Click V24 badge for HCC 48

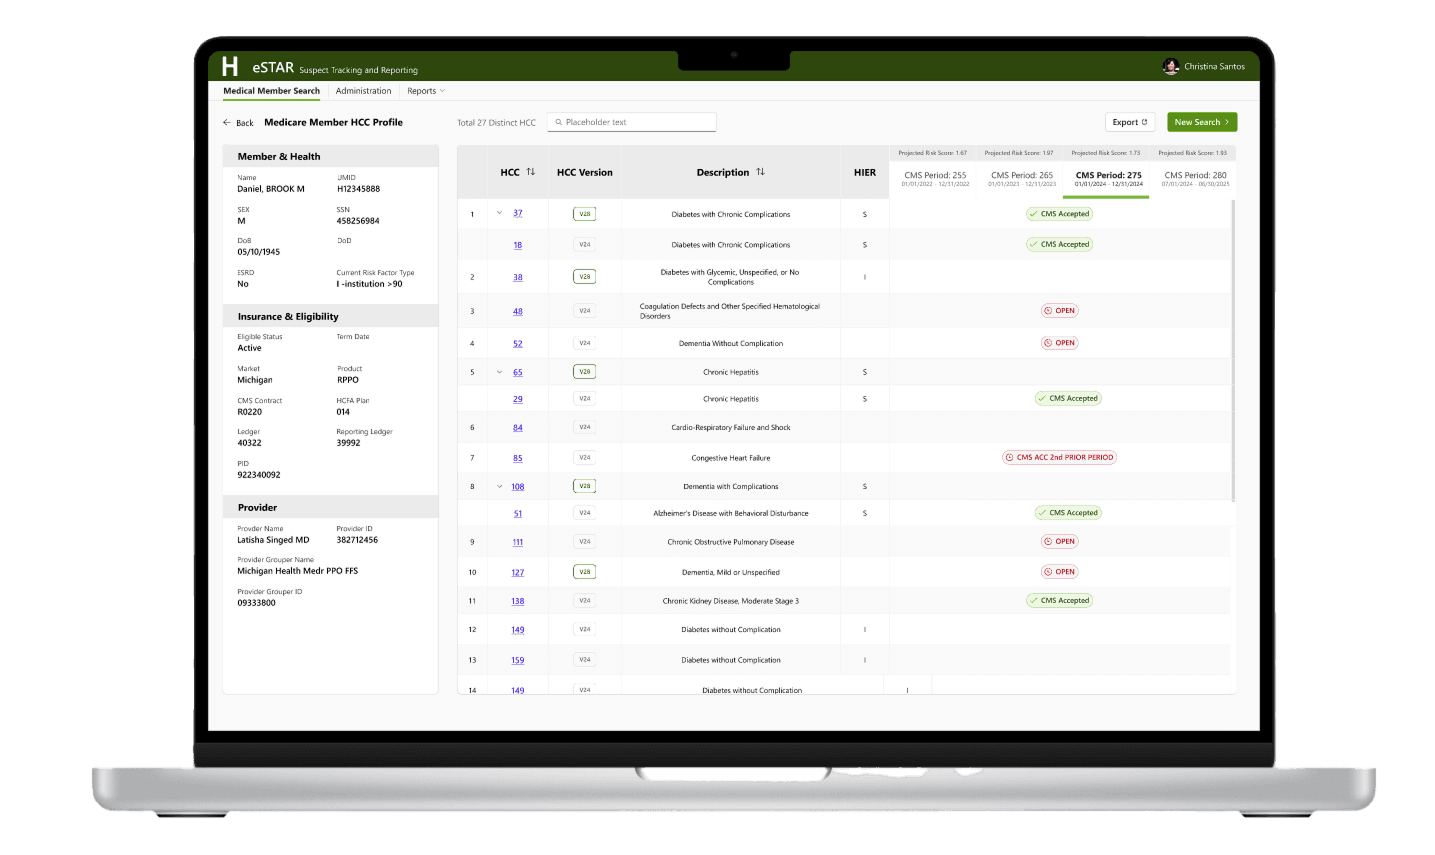click(585, 311)
